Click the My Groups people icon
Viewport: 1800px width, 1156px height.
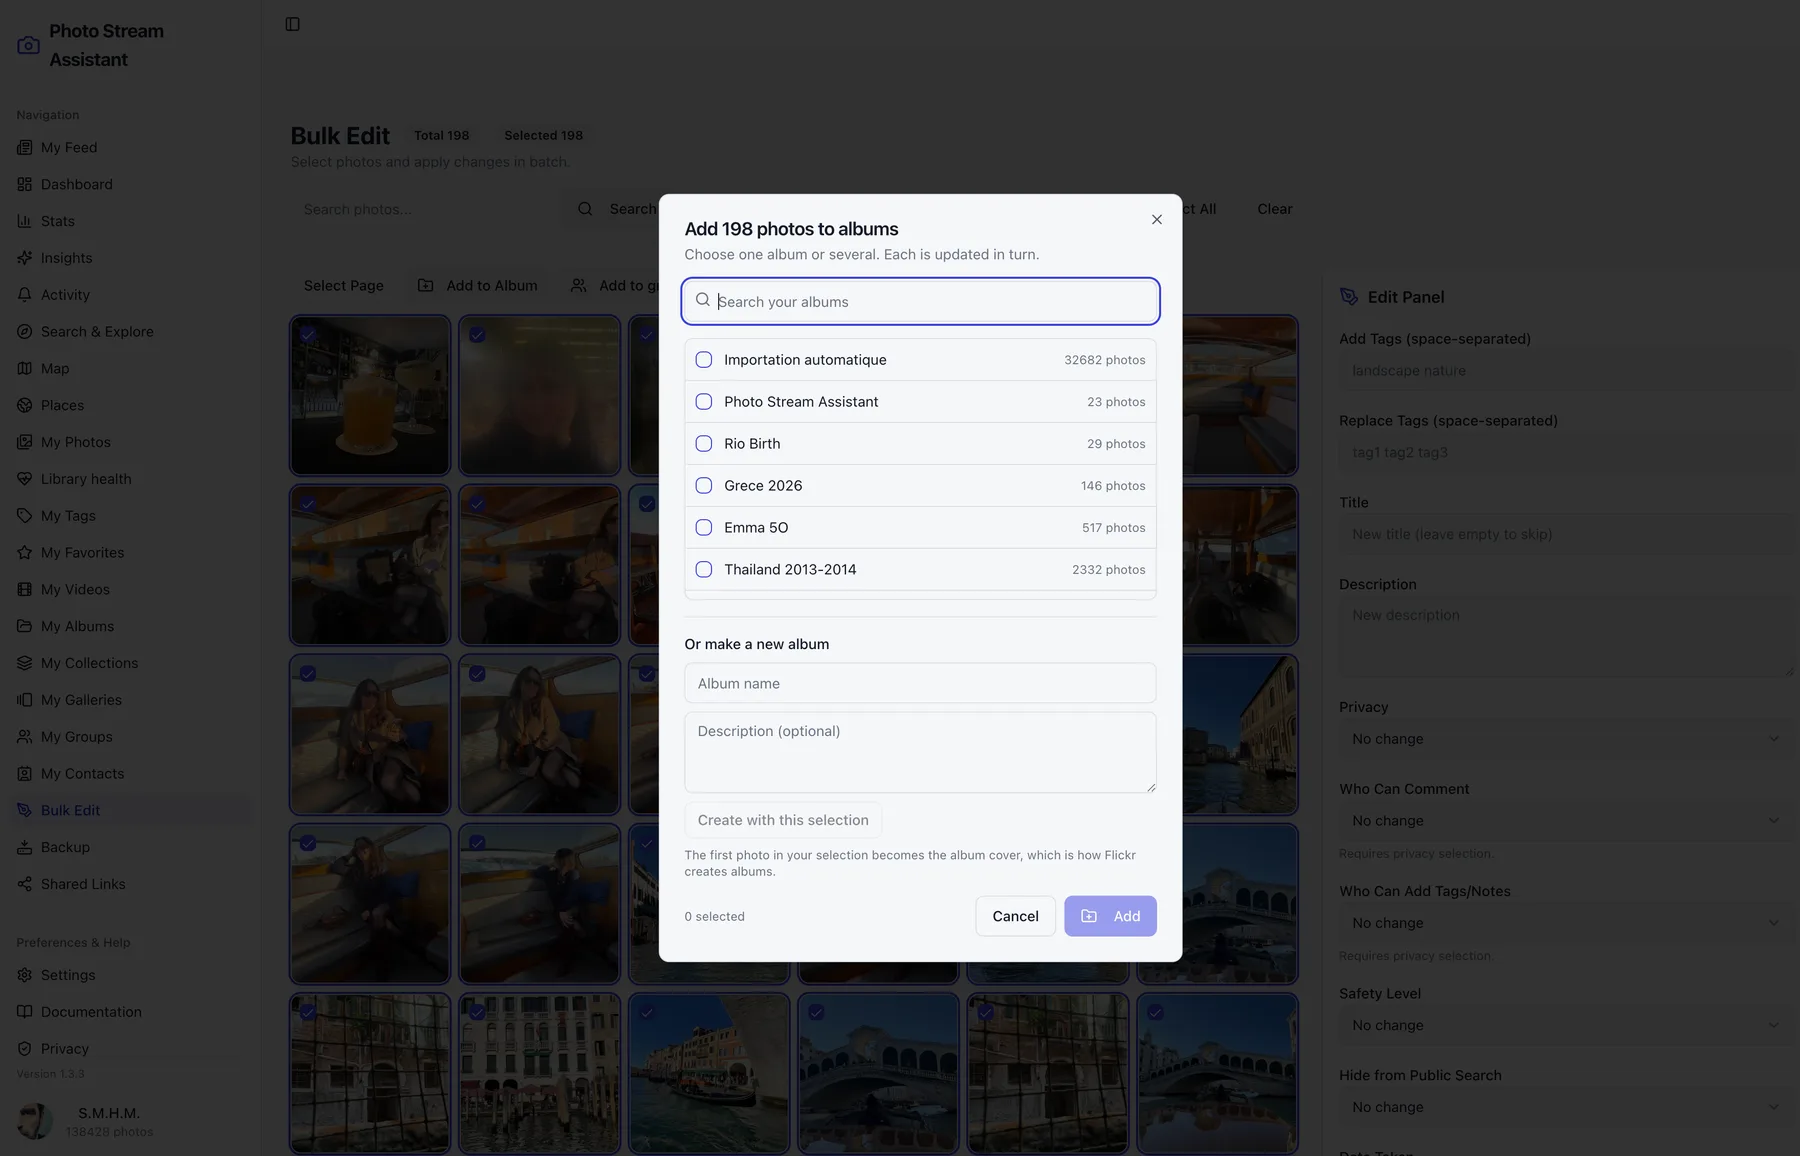pyautogui.click(x=25, y=737)
